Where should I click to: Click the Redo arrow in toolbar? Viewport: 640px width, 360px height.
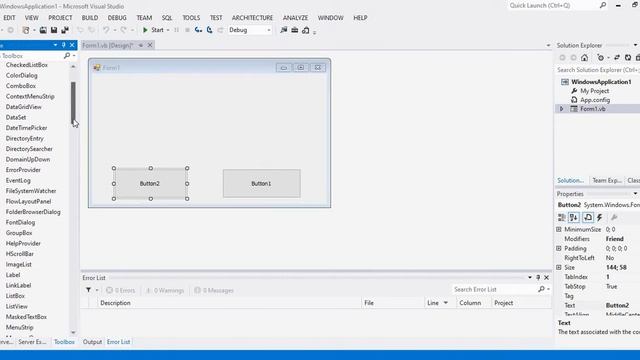click(124, 30)
